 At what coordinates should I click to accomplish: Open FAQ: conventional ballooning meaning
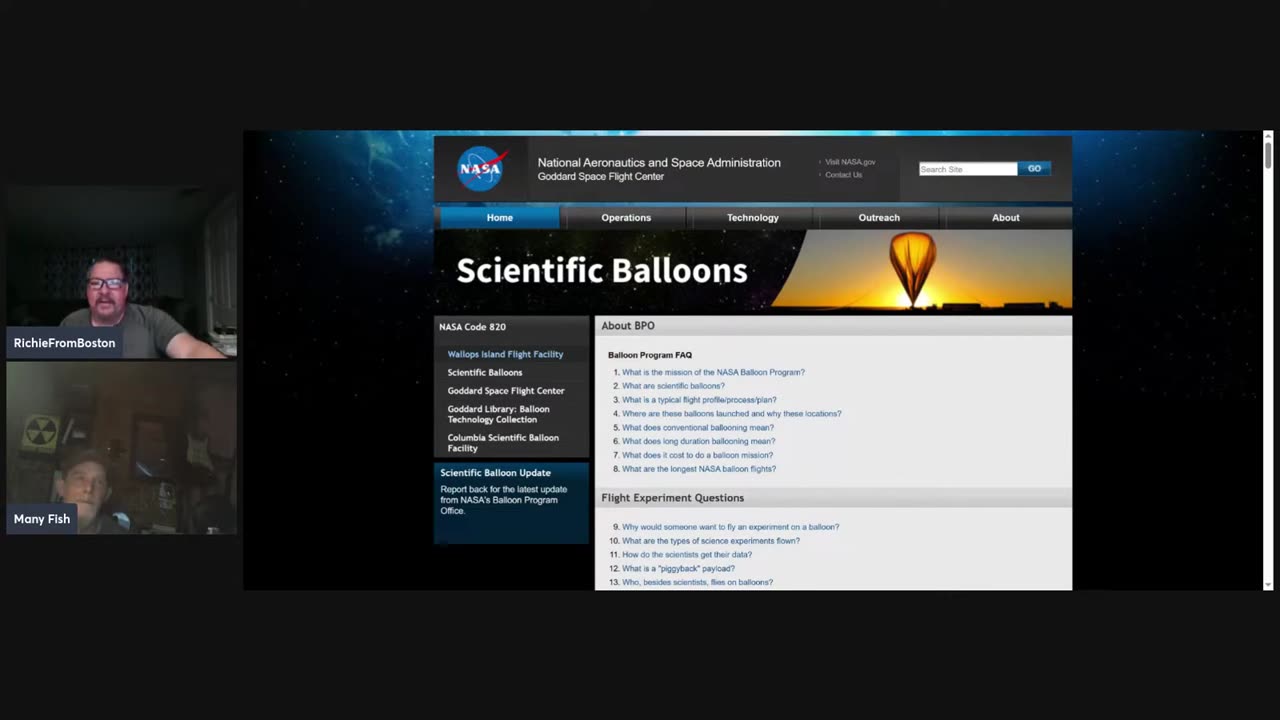point(698,428)
